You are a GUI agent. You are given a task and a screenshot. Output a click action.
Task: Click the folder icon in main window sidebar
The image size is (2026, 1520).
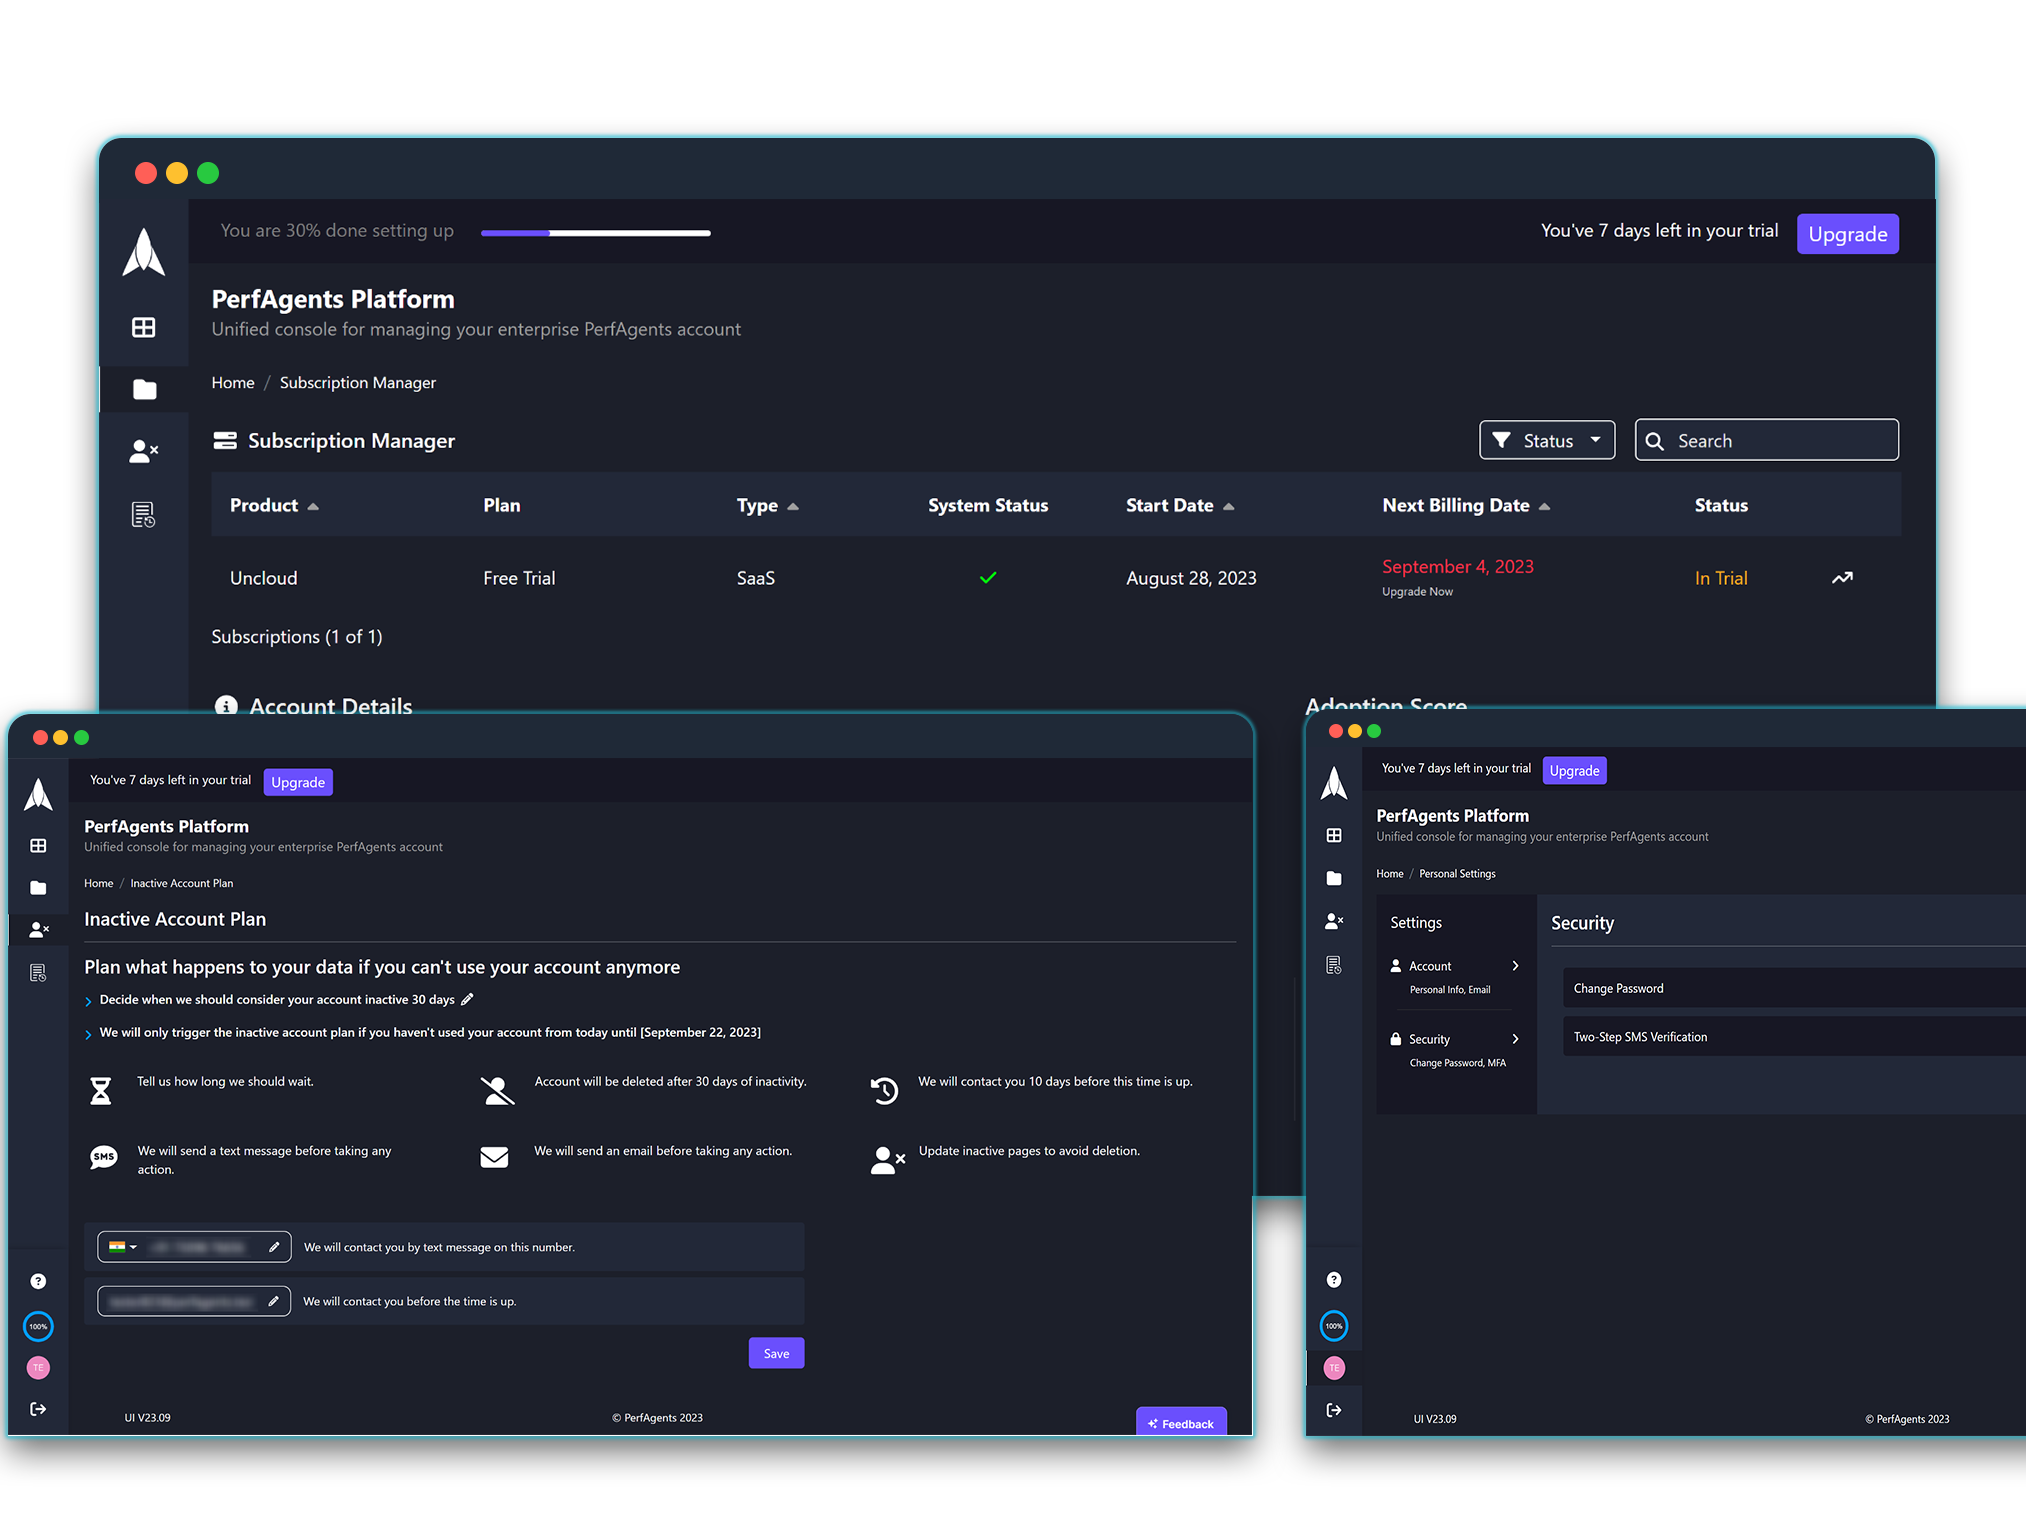coord(144,390)
